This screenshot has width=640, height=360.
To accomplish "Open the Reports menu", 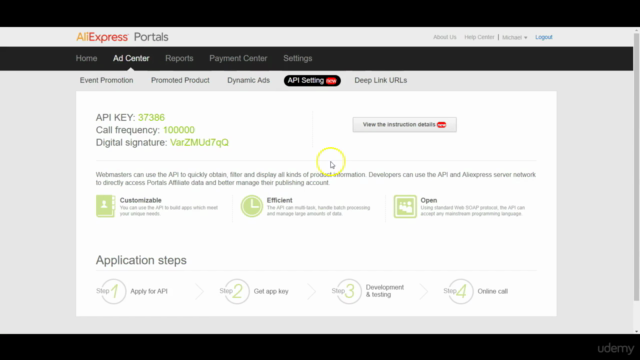I will [179, 58].
